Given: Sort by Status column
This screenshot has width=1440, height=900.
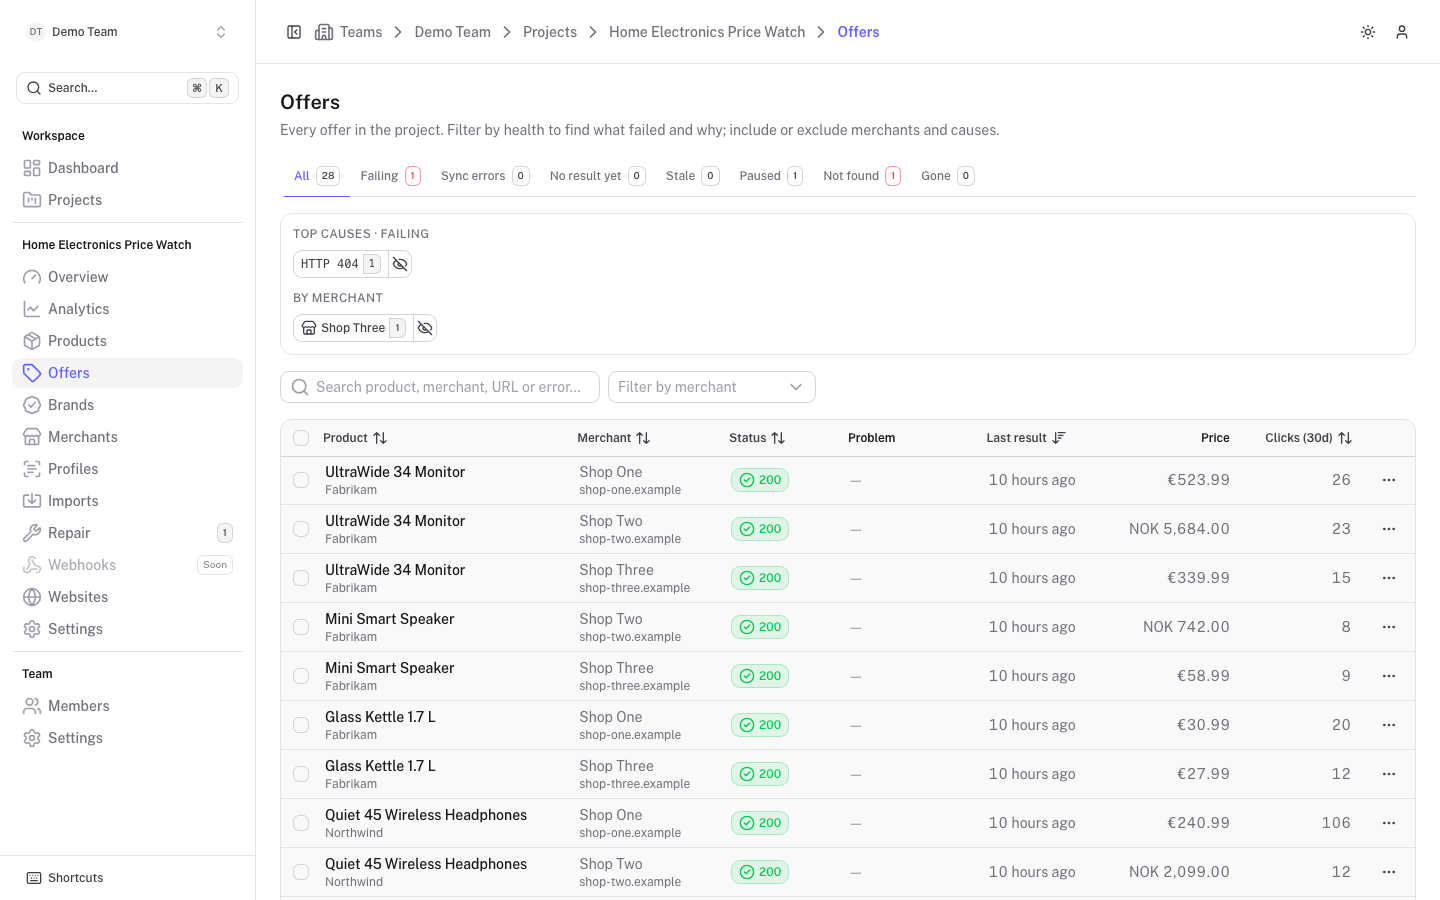Looking at the screenshot, I should click(757, 438).
